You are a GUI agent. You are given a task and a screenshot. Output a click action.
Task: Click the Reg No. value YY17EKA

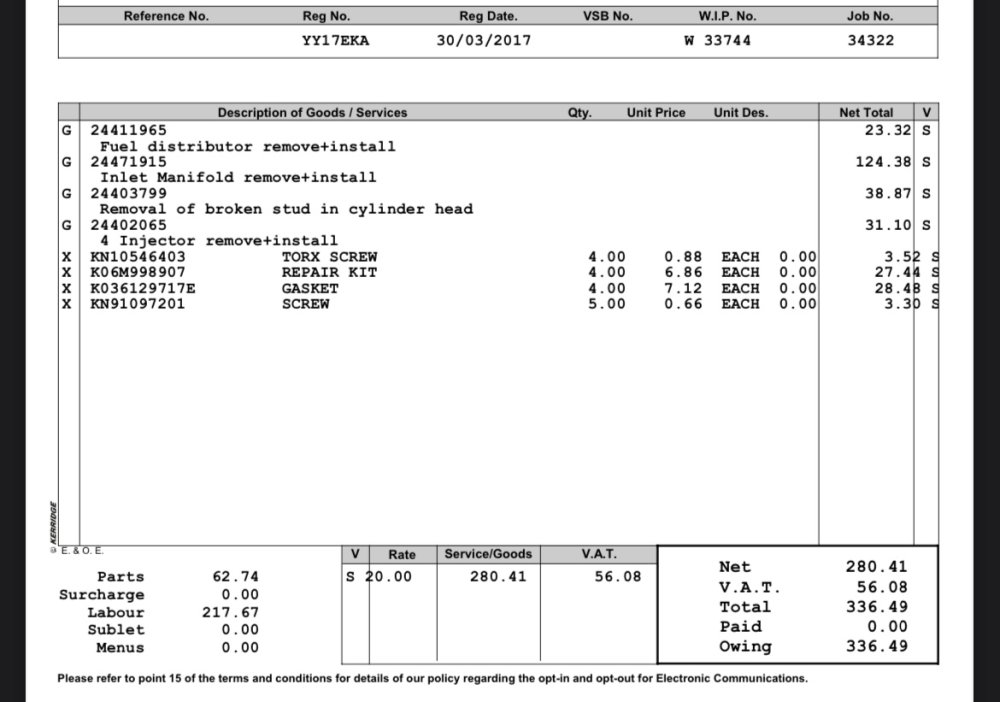[335, 41]
